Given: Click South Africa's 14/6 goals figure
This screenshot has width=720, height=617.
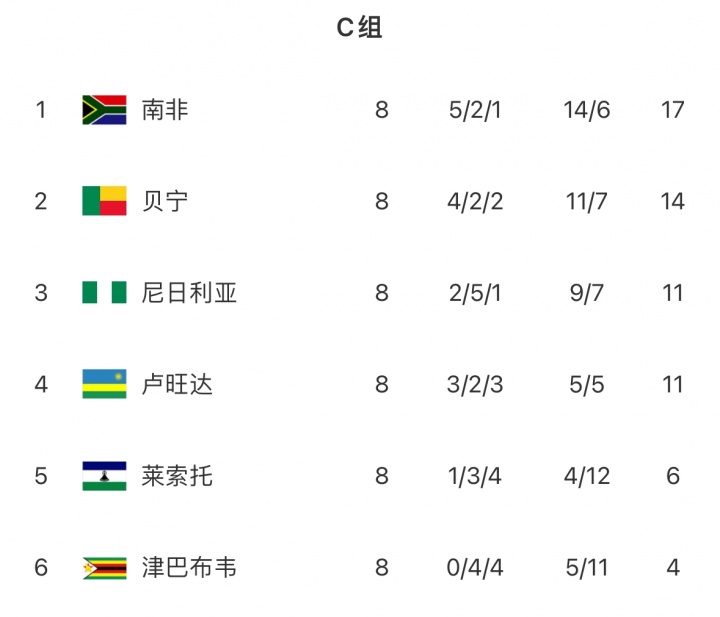Looking at the screenshot, I should (586, 109).
